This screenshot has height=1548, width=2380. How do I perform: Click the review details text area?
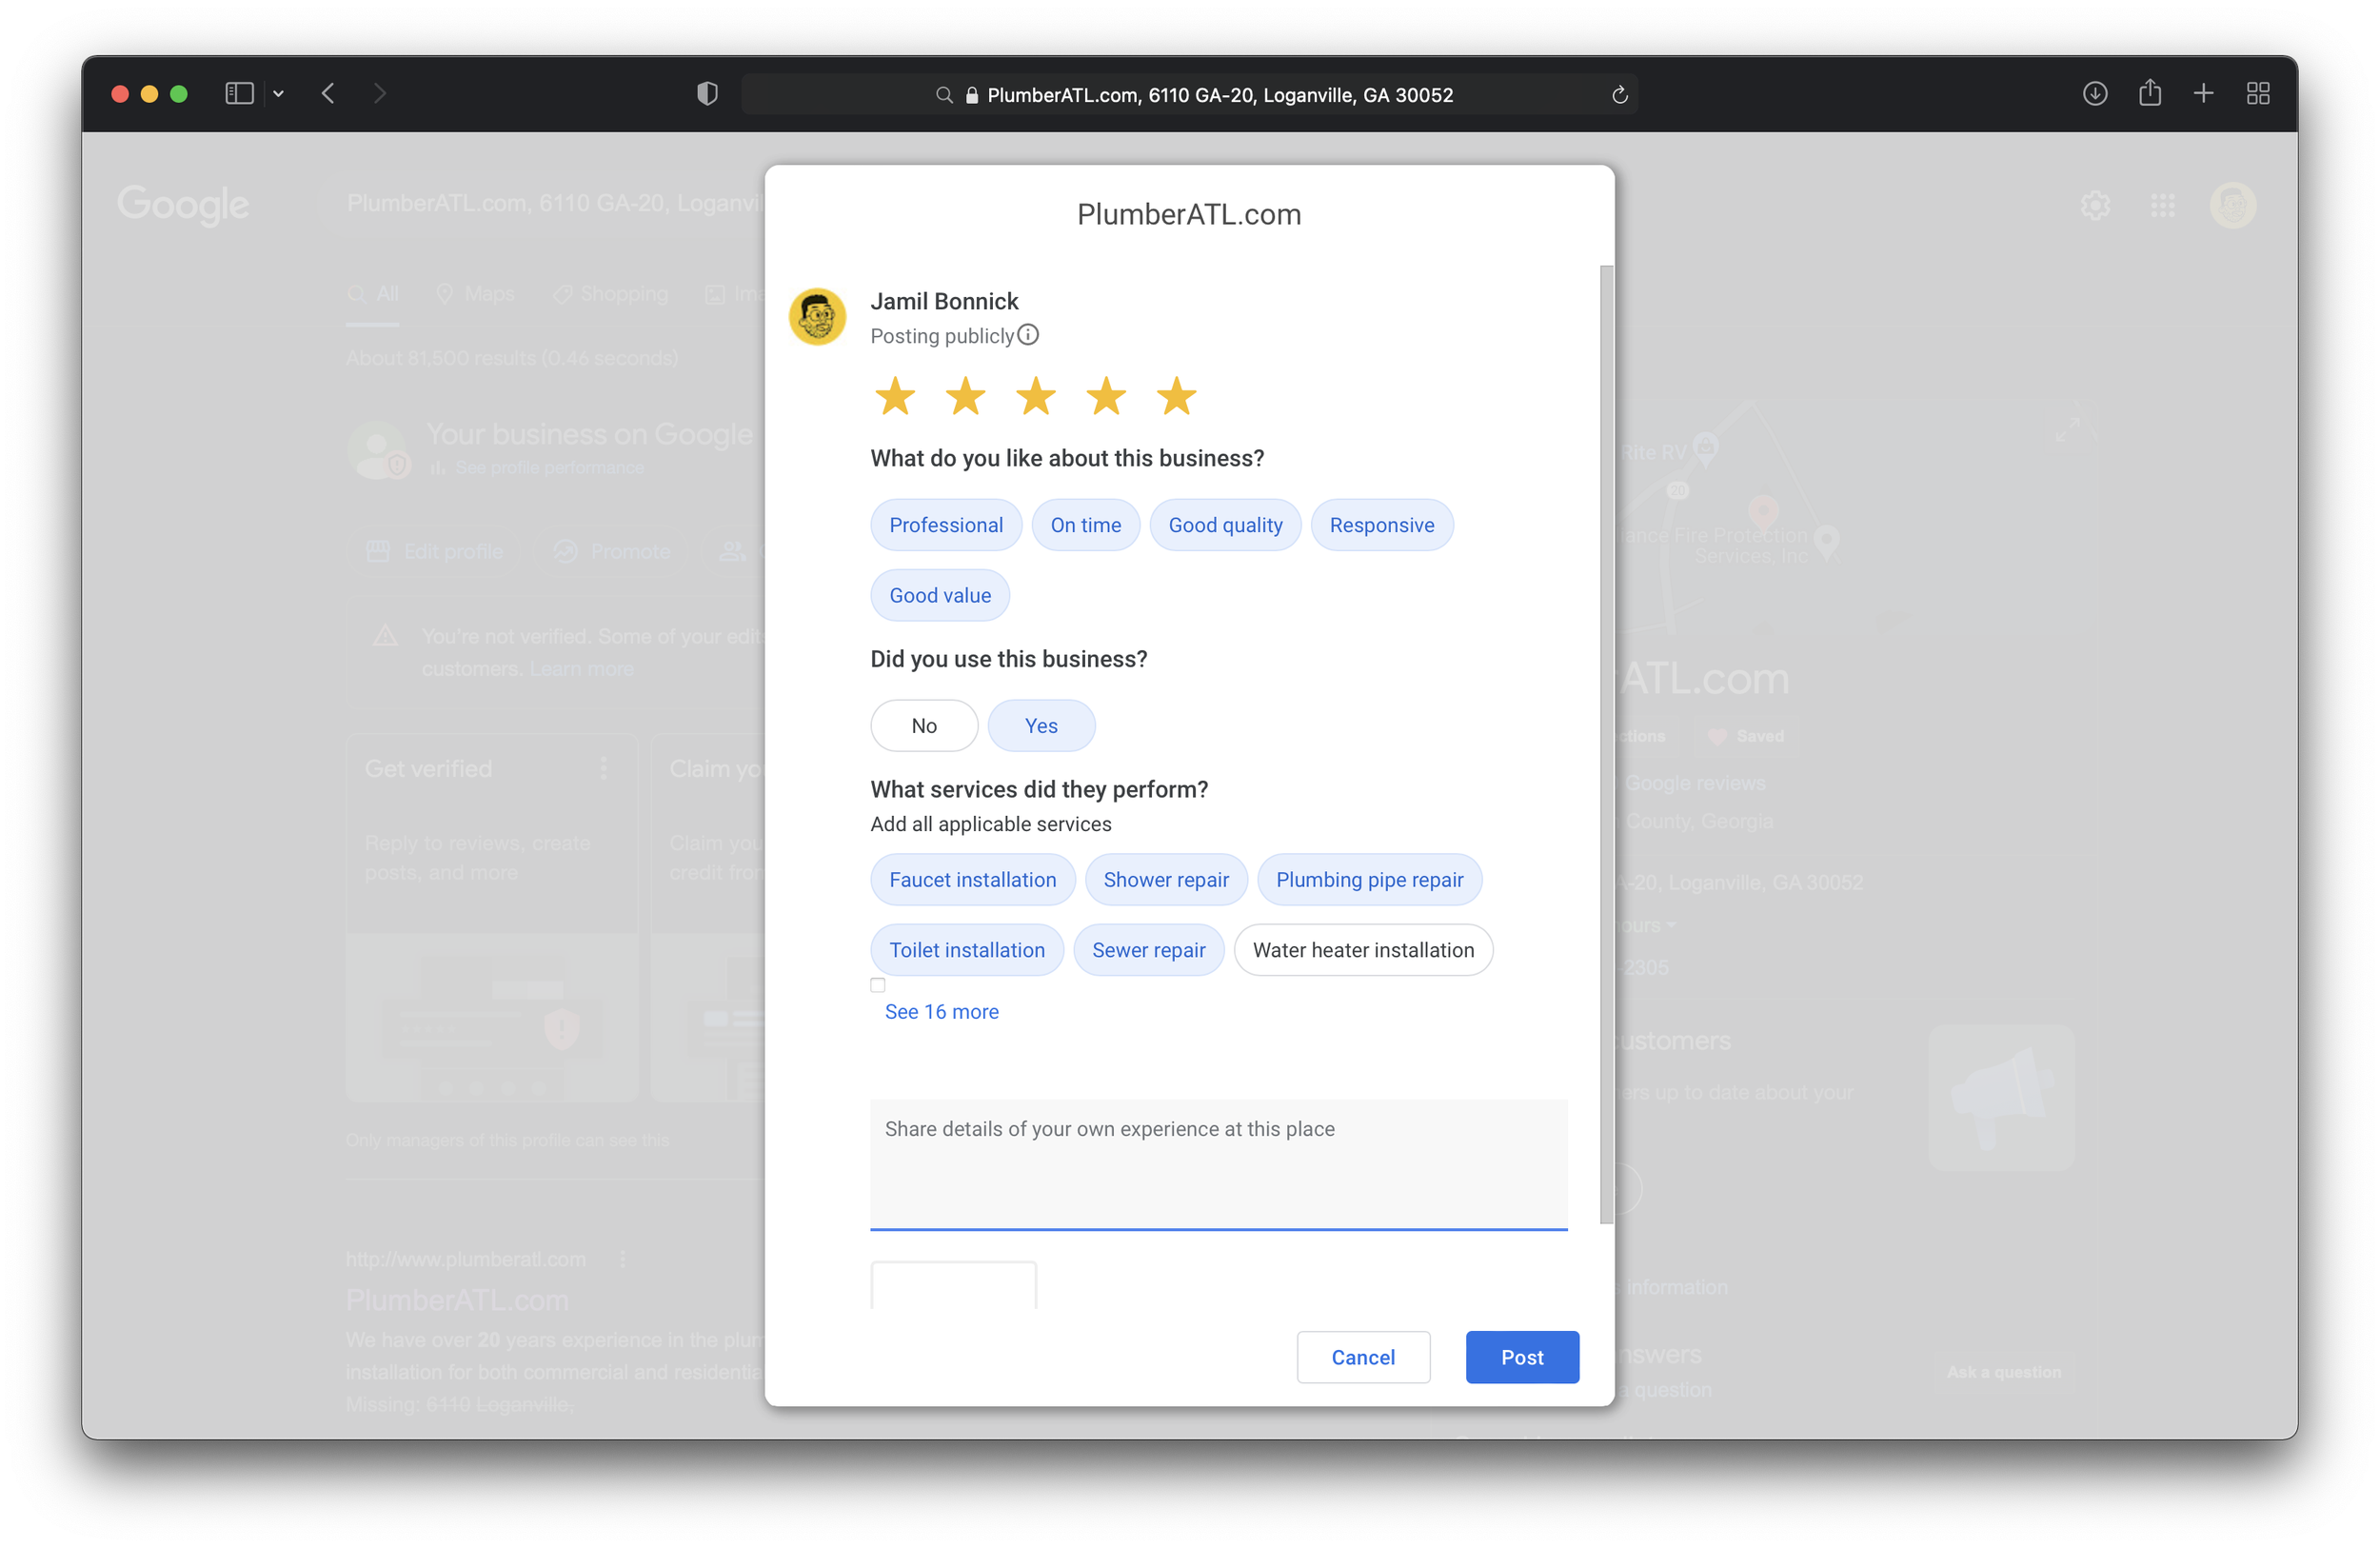click(x=1218, y=1164)
